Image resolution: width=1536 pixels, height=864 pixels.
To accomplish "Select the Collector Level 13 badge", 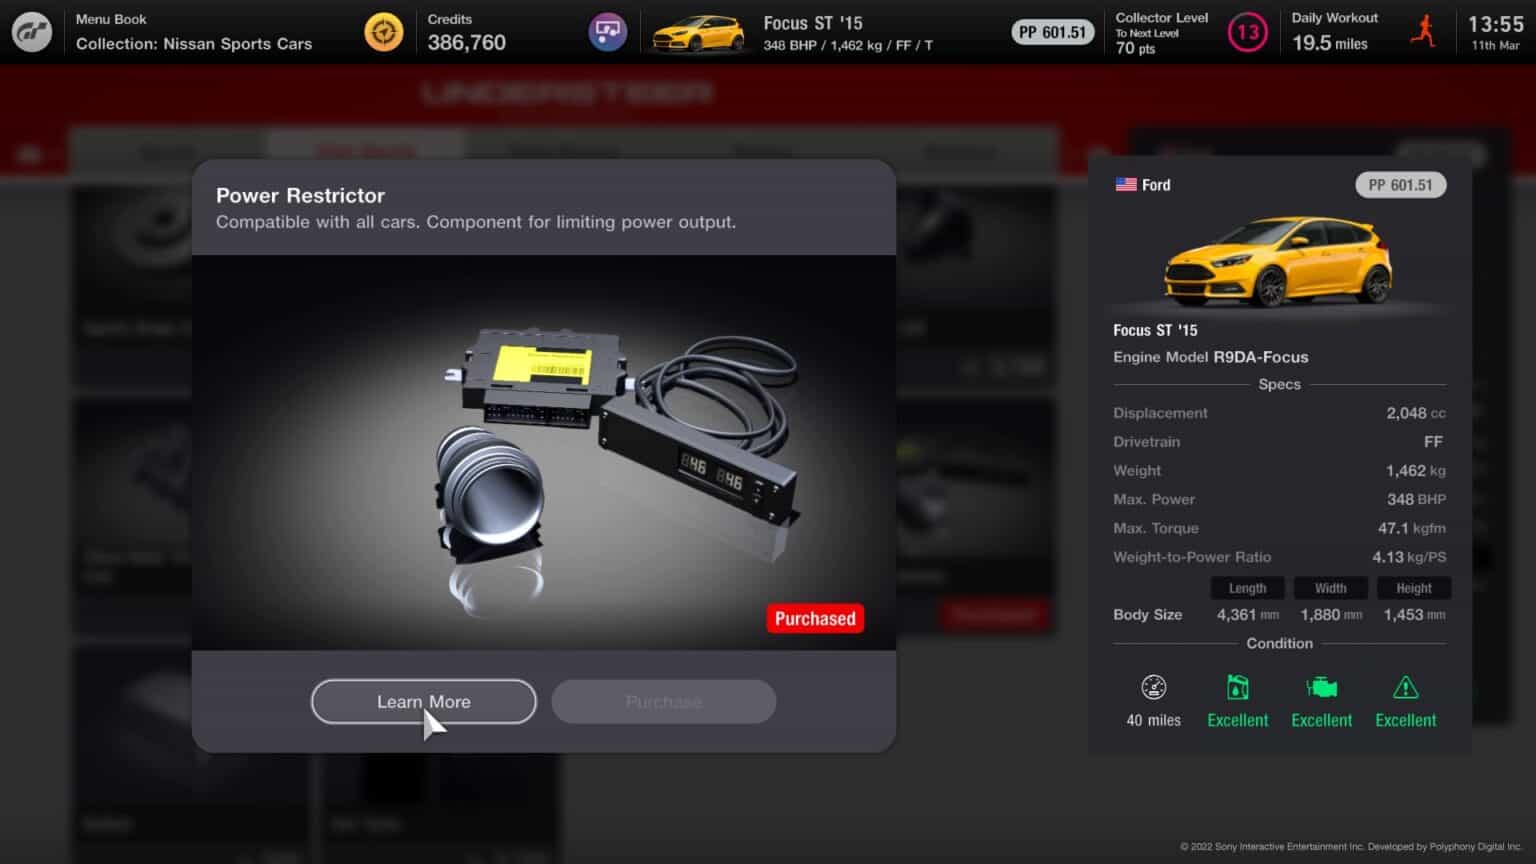I will click(1247, 31).
